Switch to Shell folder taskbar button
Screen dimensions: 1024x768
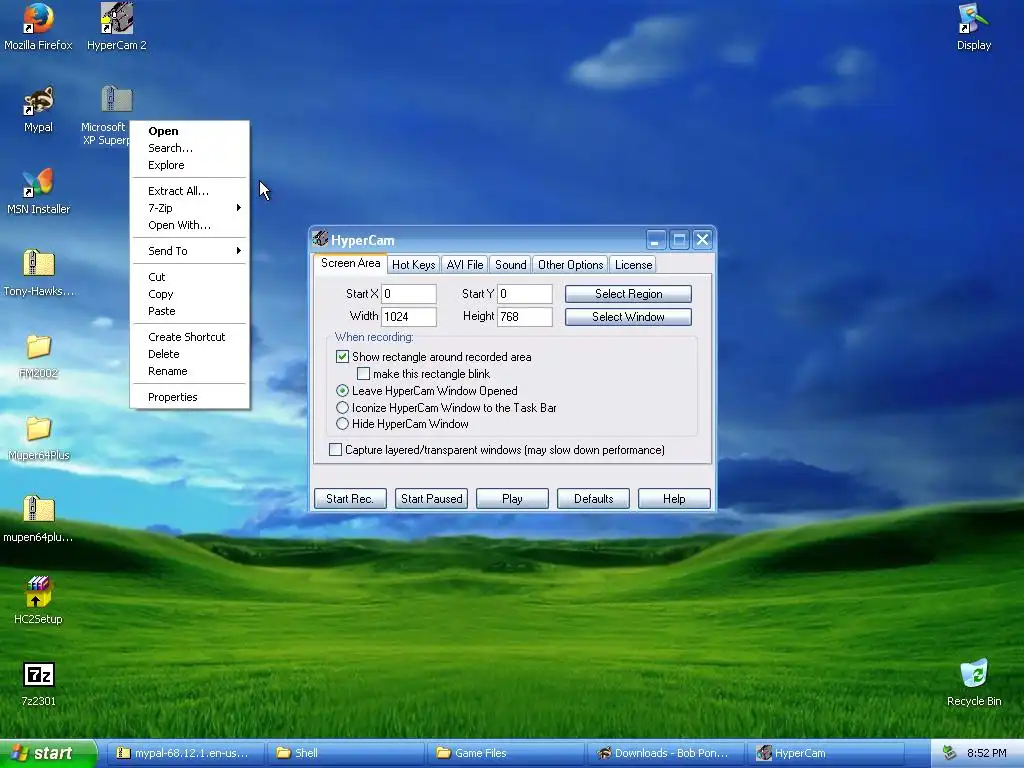[345, 753]
